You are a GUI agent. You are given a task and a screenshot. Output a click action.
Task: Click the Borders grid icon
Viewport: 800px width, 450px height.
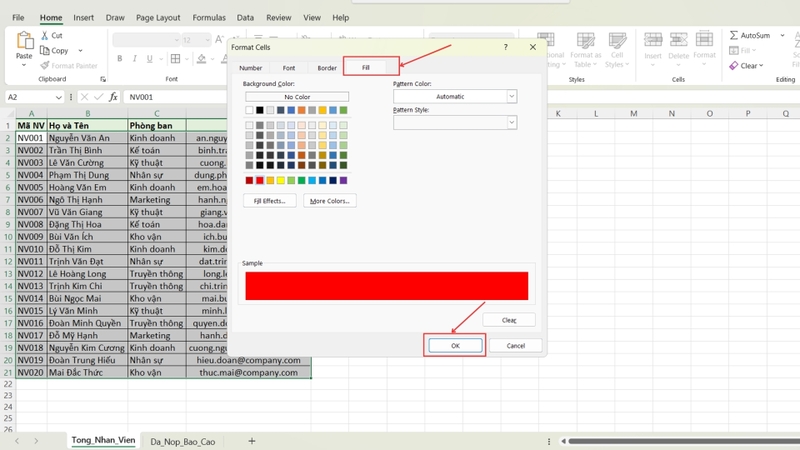pyautogui.click(x=176, y=59)
